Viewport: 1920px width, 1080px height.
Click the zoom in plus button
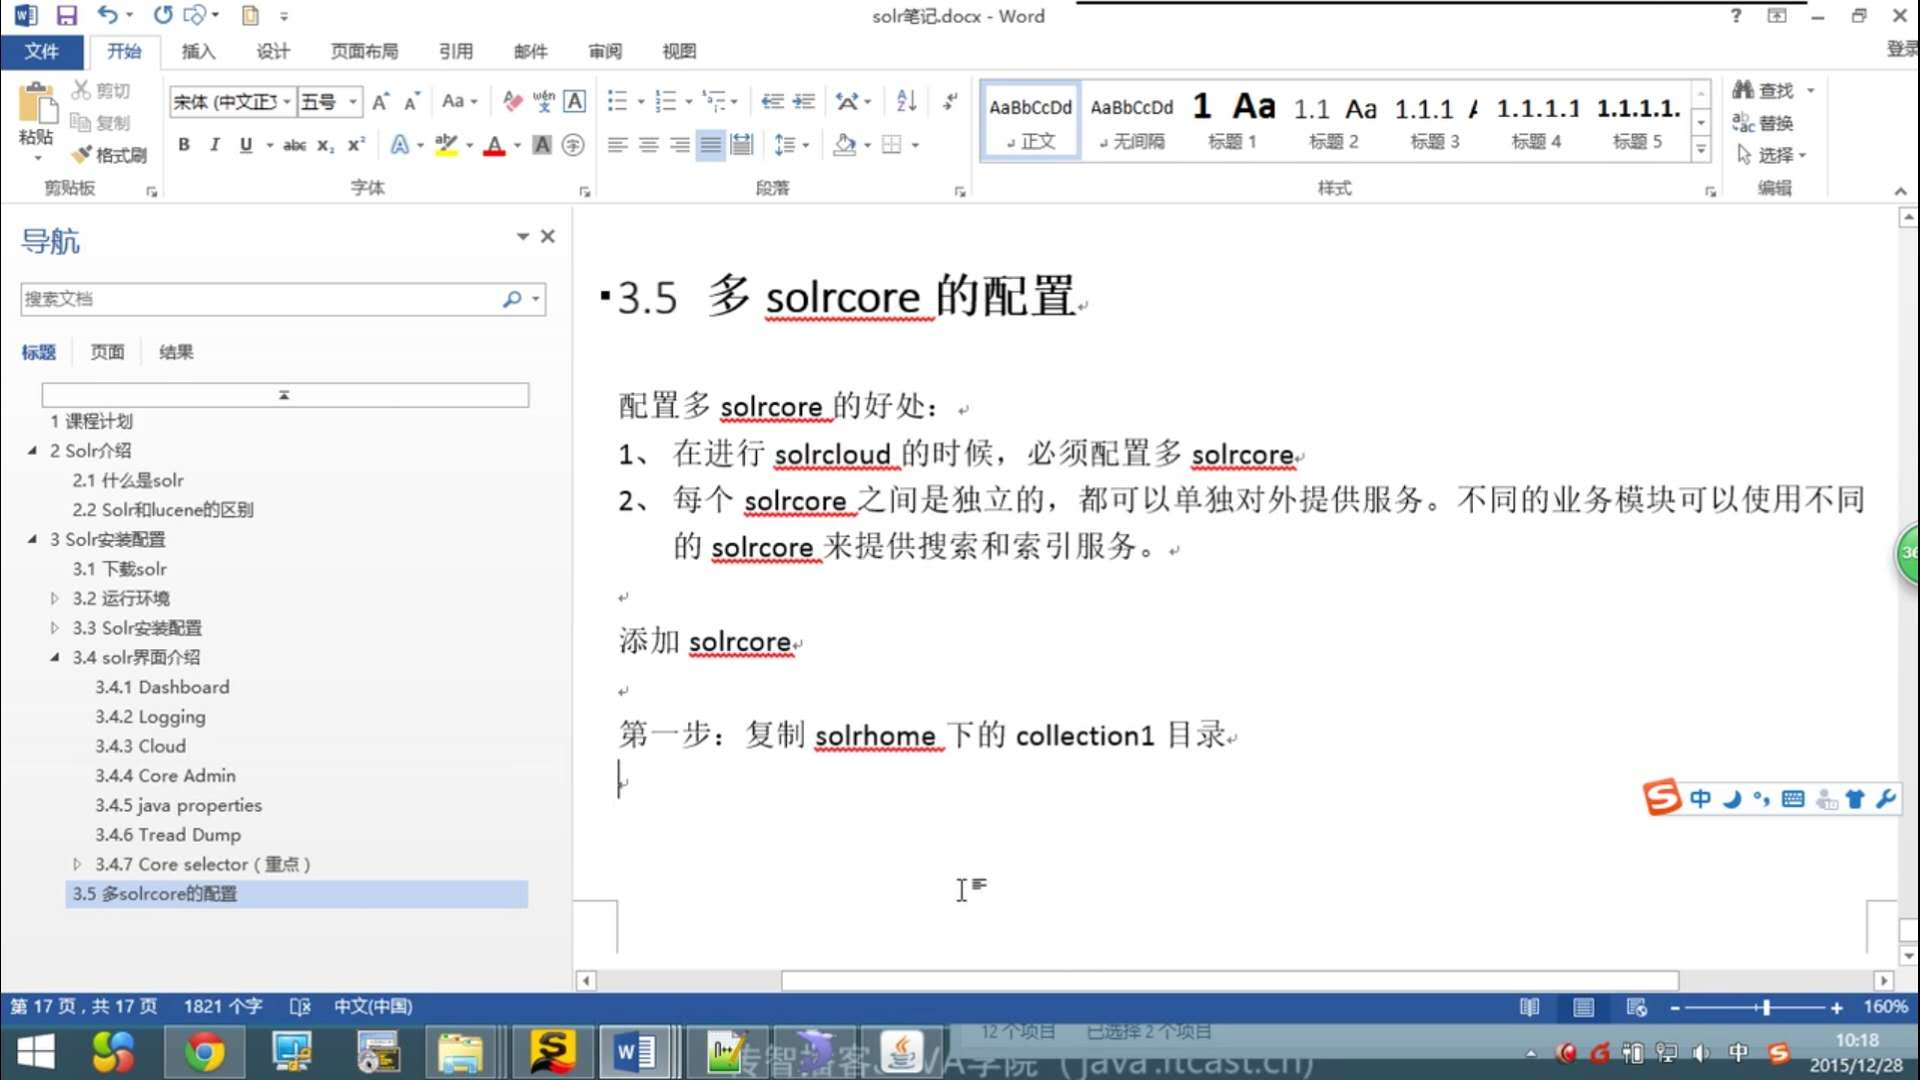point(1836,1007)
